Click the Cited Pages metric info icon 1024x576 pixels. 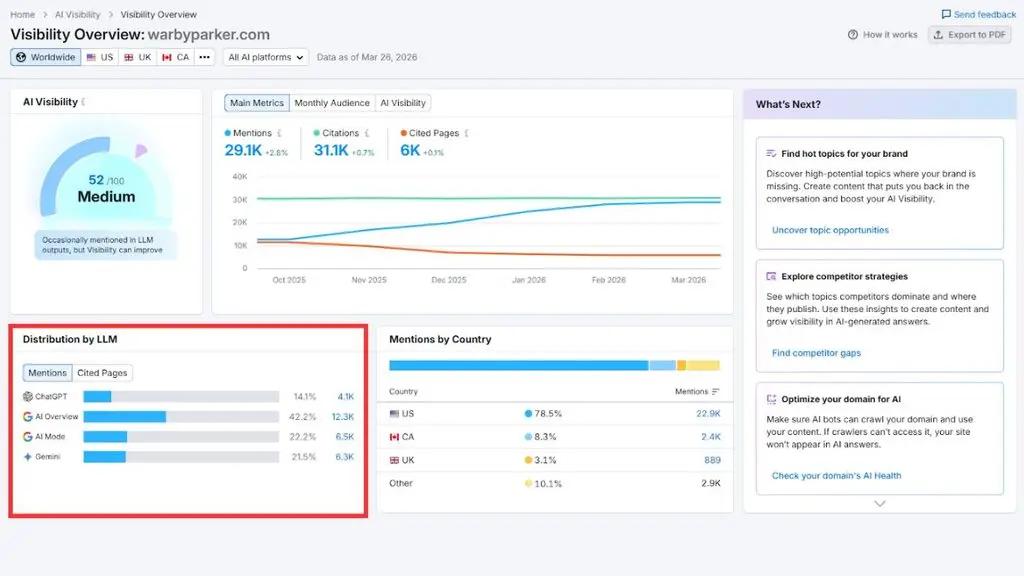tap(466, 133)
